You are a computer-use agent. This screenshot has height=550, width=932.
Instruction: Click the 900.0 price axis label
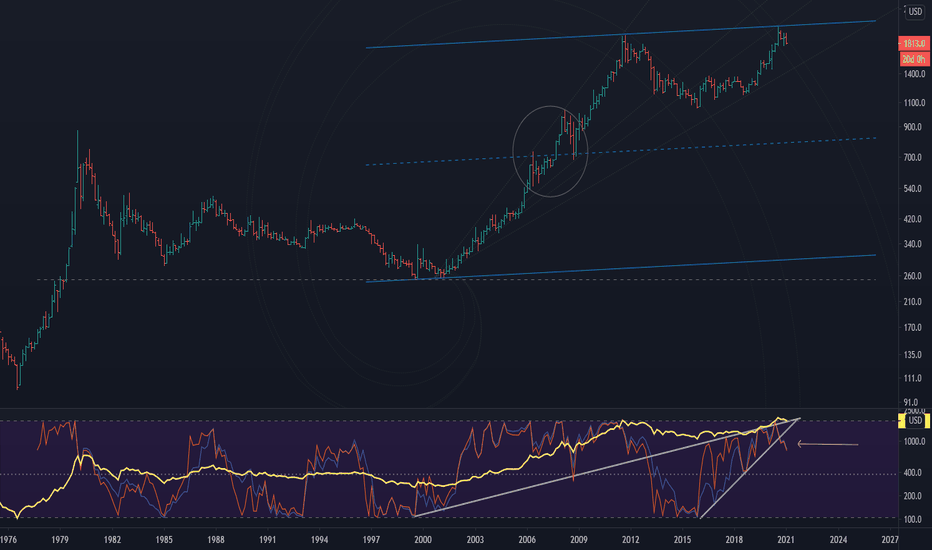914,127
